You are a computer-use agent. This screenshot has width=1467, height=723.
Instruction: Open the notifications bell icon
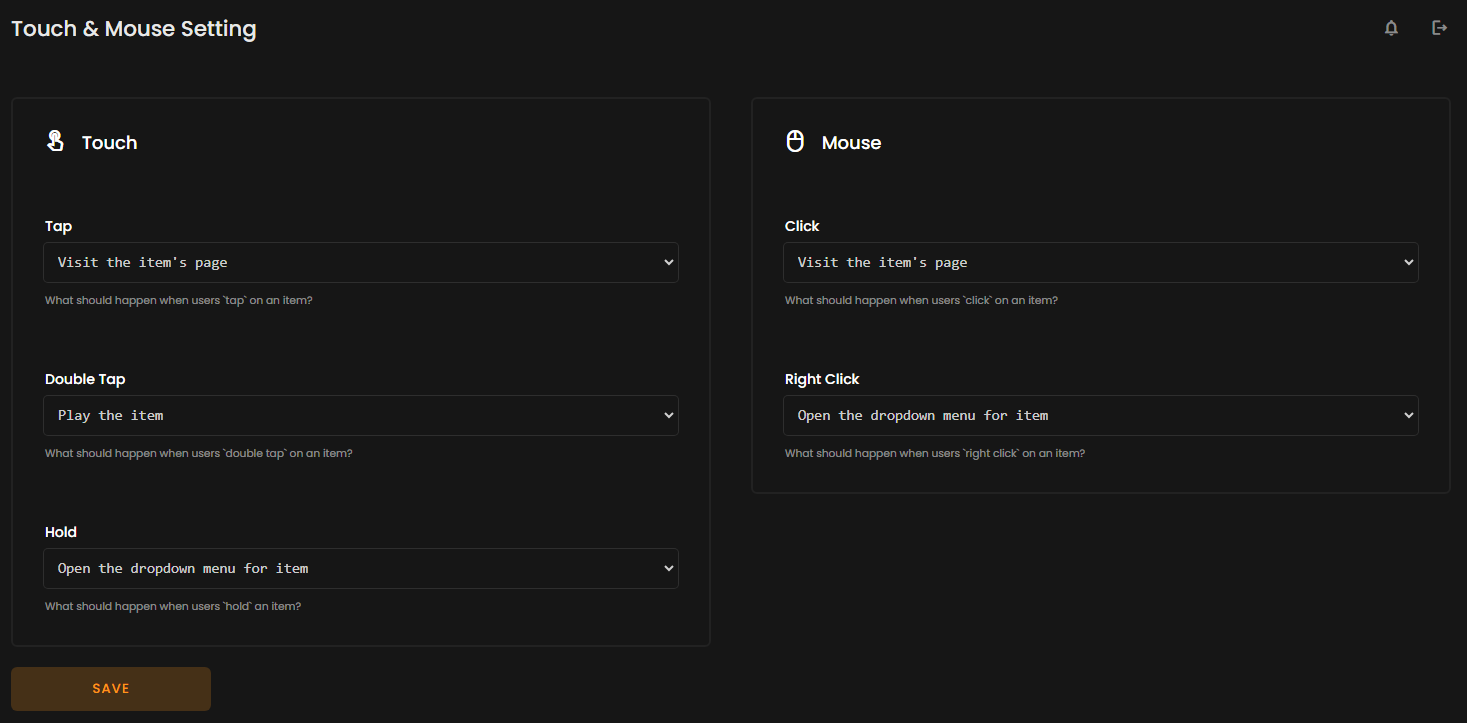1391,28
